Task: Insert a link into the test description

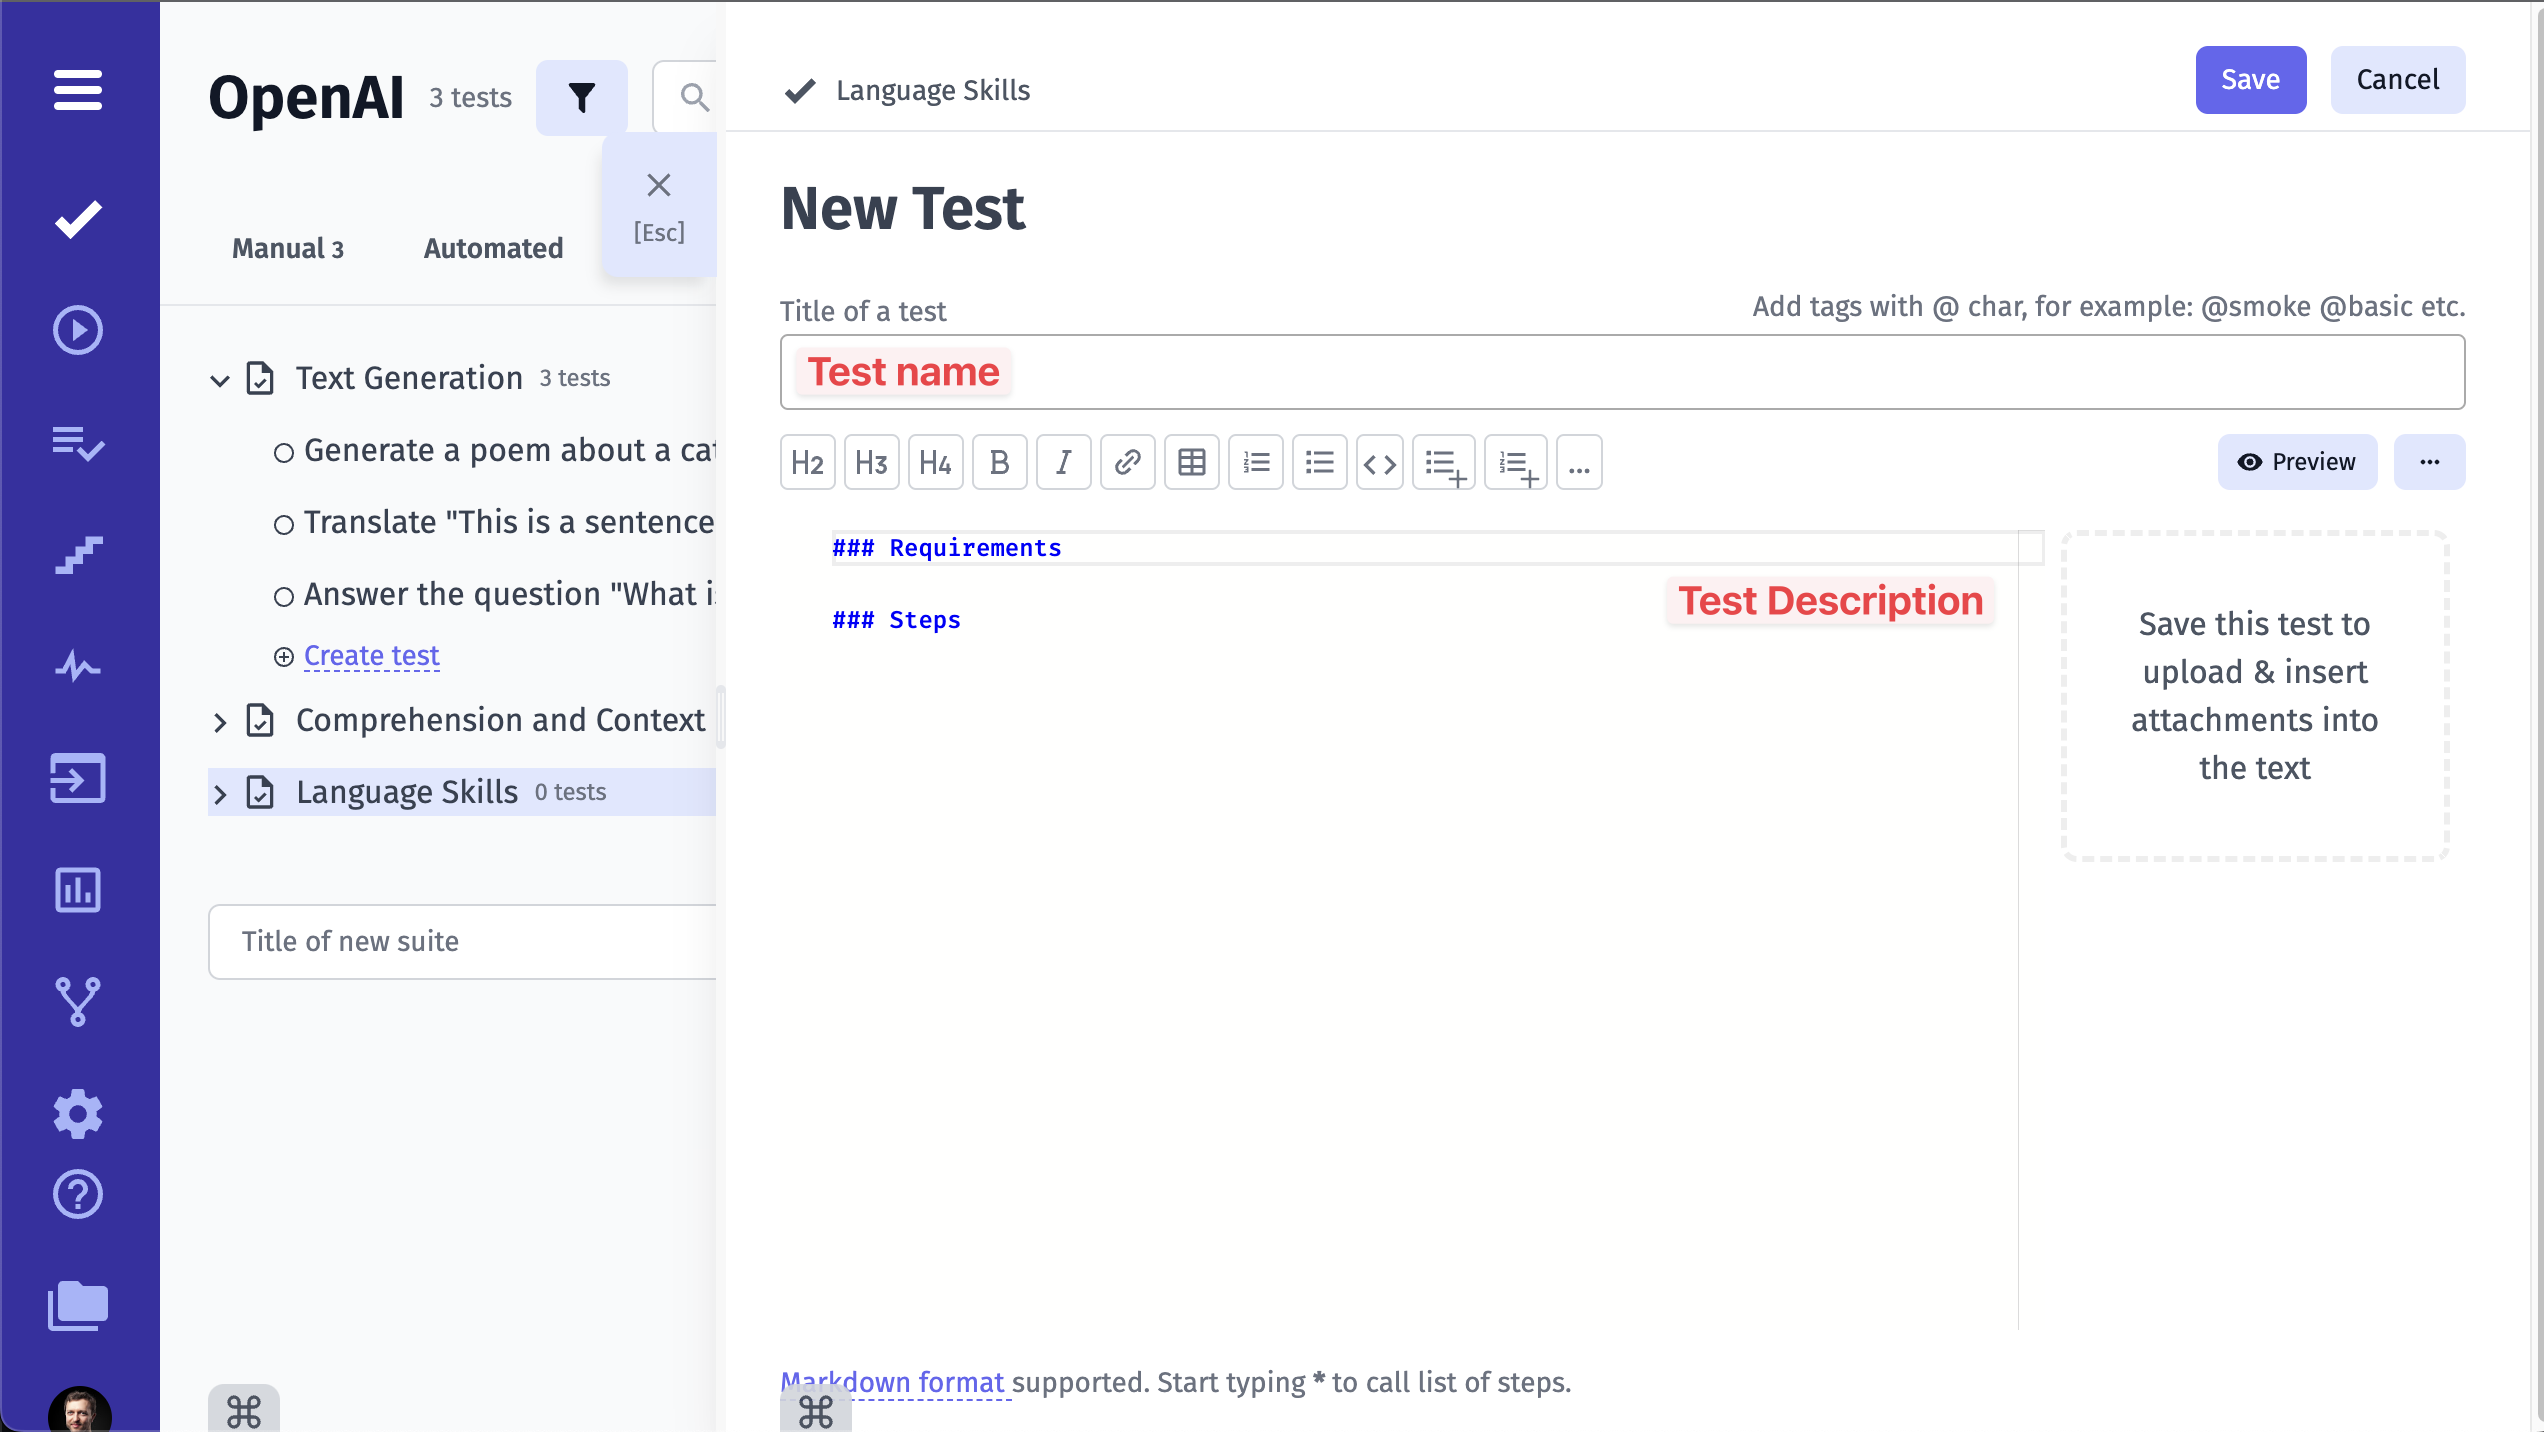Action: 1127,462
